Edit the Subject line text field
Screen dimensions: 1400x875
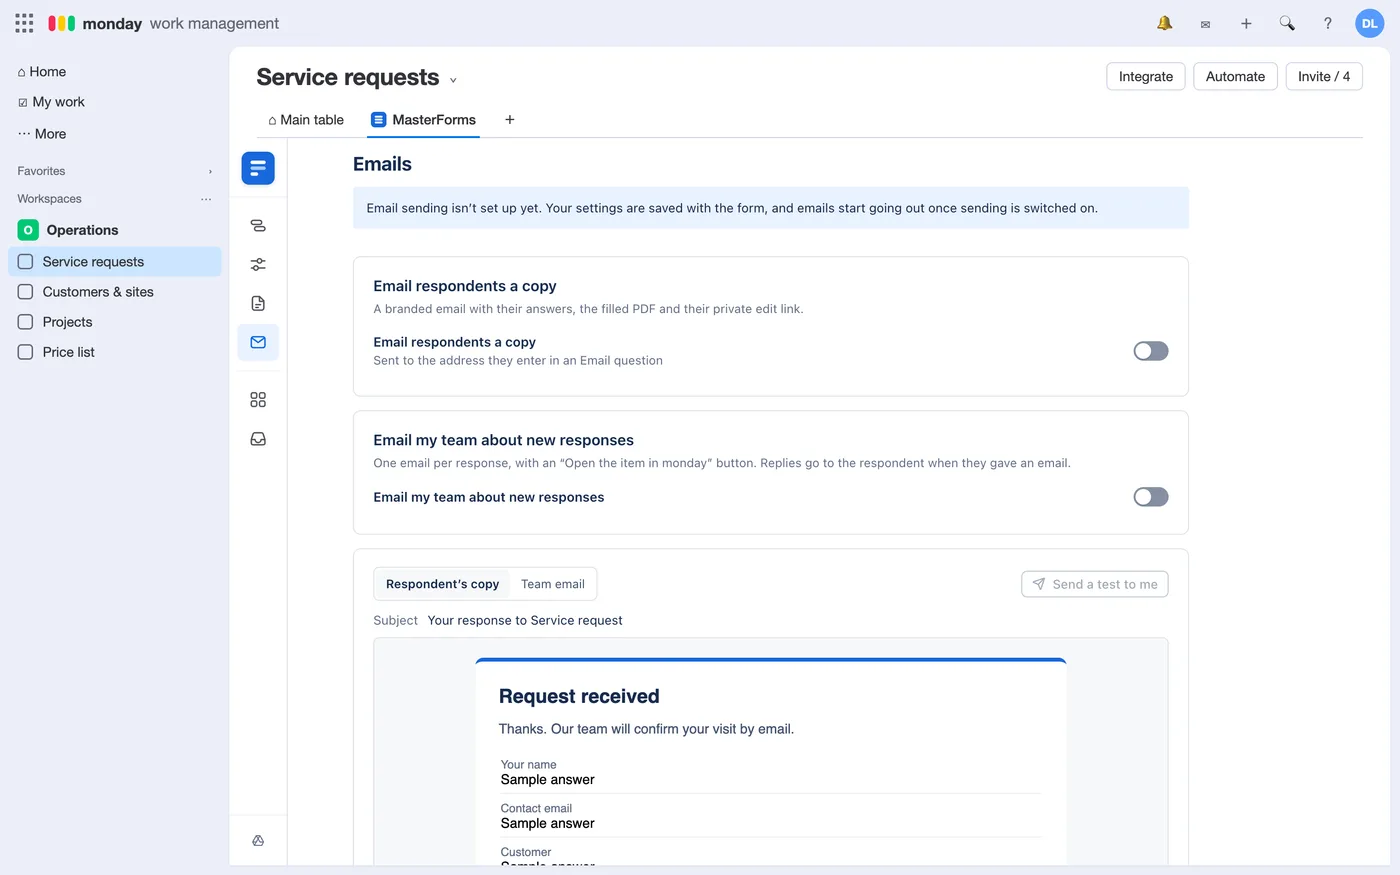[525, 621]
